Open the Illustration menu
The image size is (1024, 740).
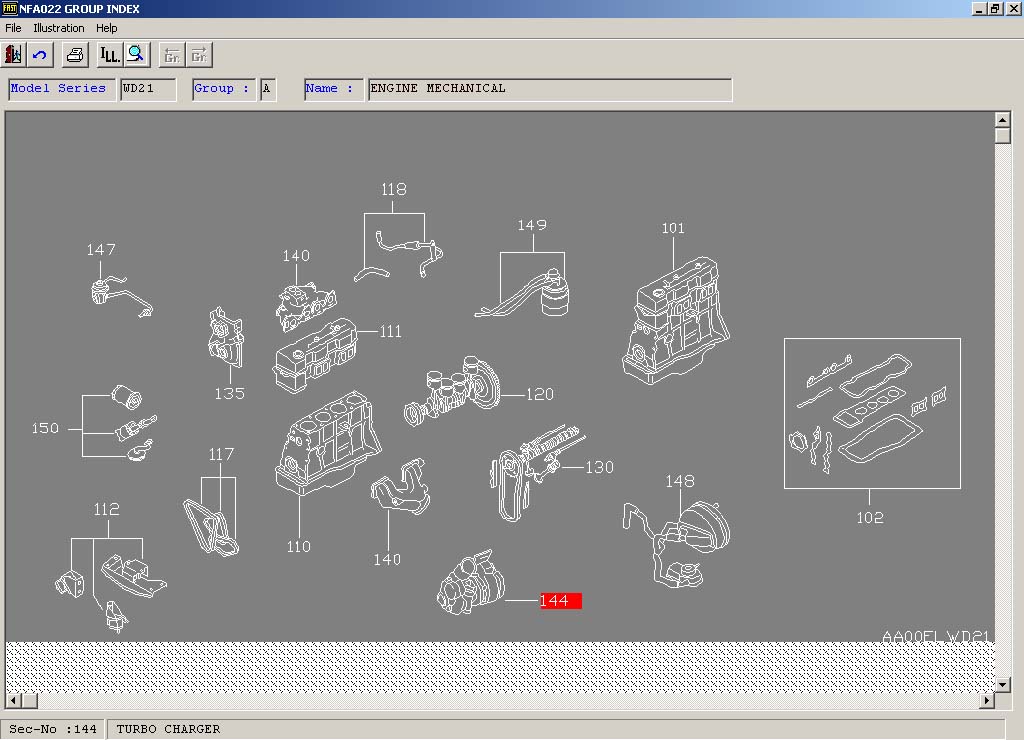pos(59,28)
